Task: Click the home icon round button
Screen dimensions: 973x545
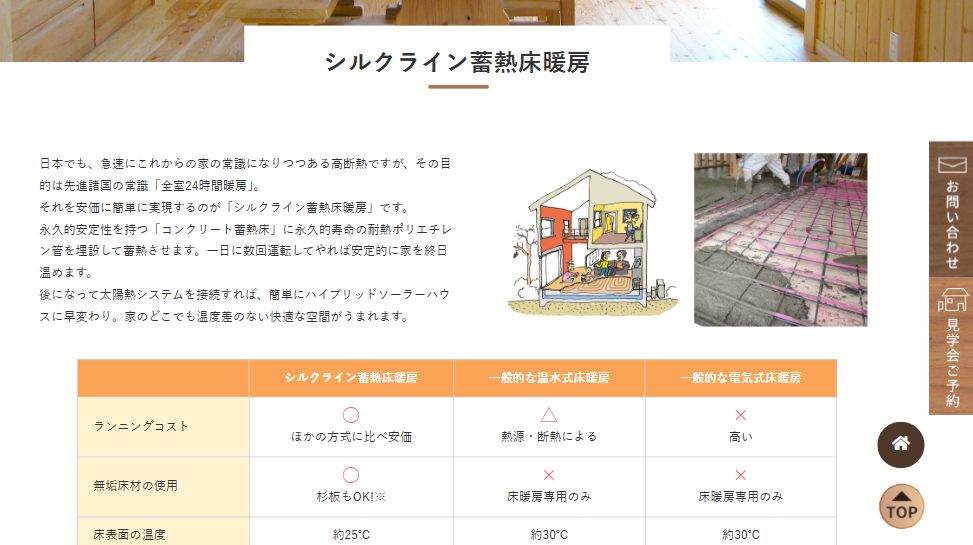Action: click(x=900, y=444)
